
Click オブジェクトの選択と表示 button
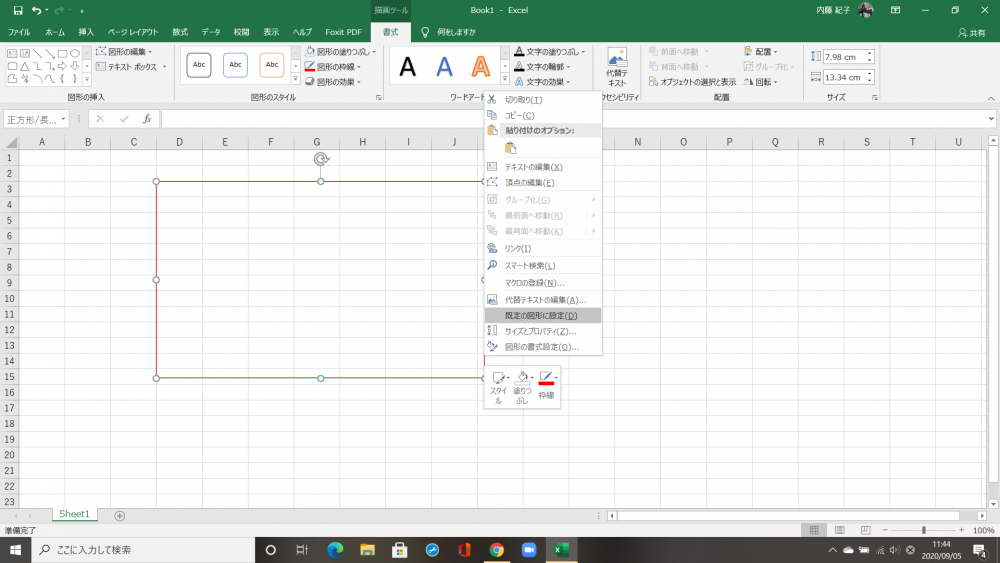tap(692, 82)
